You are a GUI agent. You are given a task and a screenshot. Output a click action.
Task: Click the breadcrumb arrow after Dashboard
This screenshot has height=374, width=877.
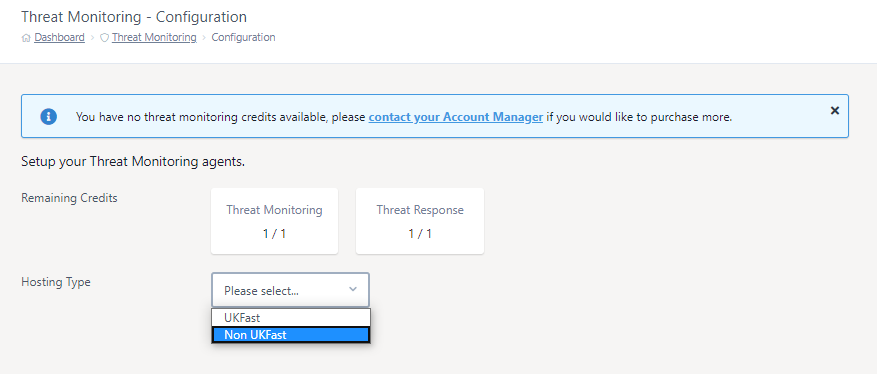(92, 38)
